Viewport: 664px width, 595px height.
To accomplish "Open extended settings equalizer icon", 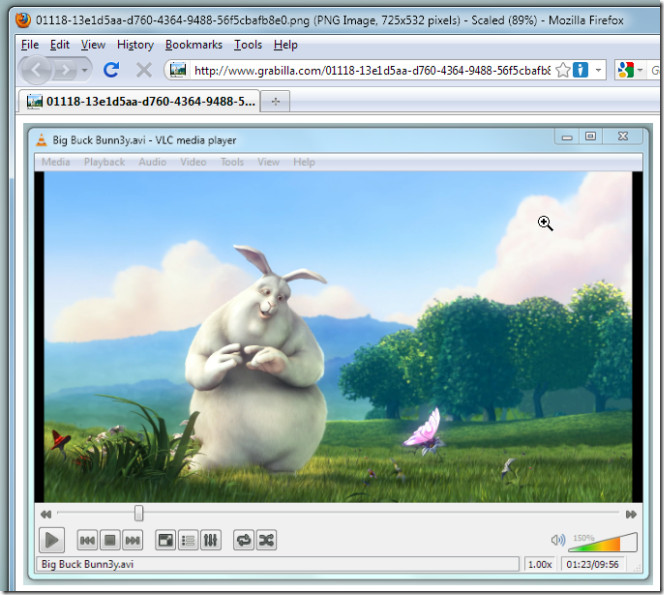I will pos(210,540).
